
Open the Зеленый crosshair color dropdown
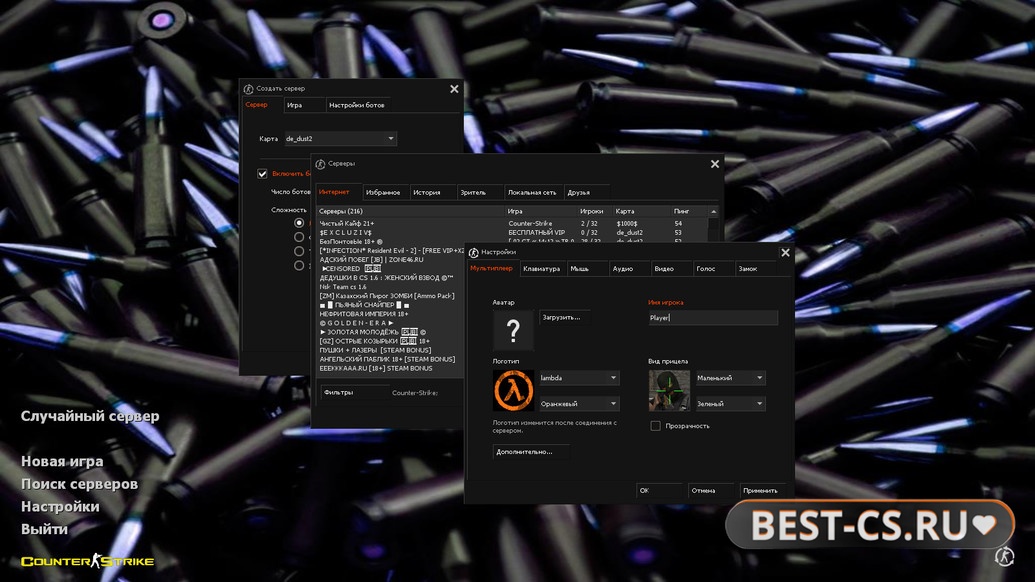tap(730, 404)
